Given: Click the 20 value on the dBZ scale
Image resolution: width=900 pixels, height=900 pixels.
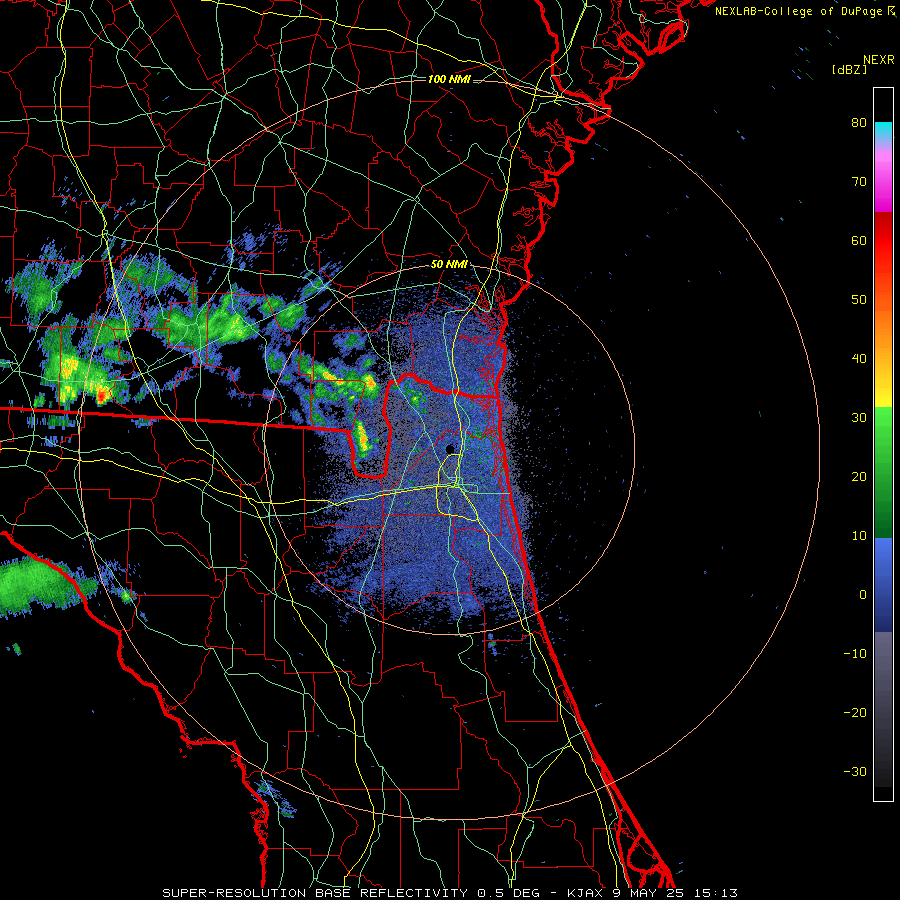Looking at the screenshot, I should point(859,476).
